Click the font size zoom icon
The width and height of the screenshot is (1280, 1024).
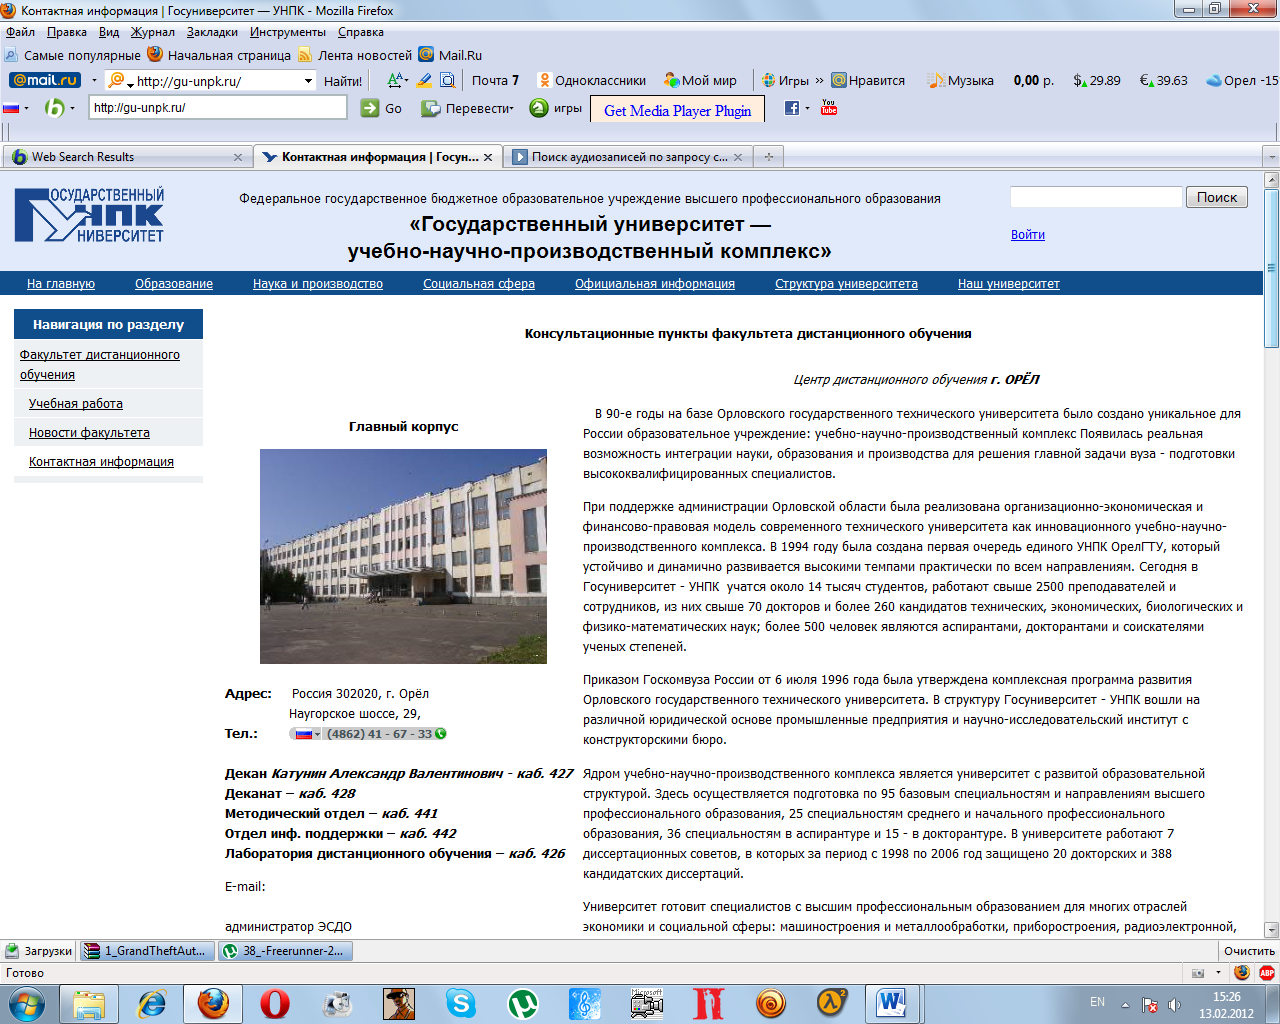pyautogui.click(x=396, y=80)
